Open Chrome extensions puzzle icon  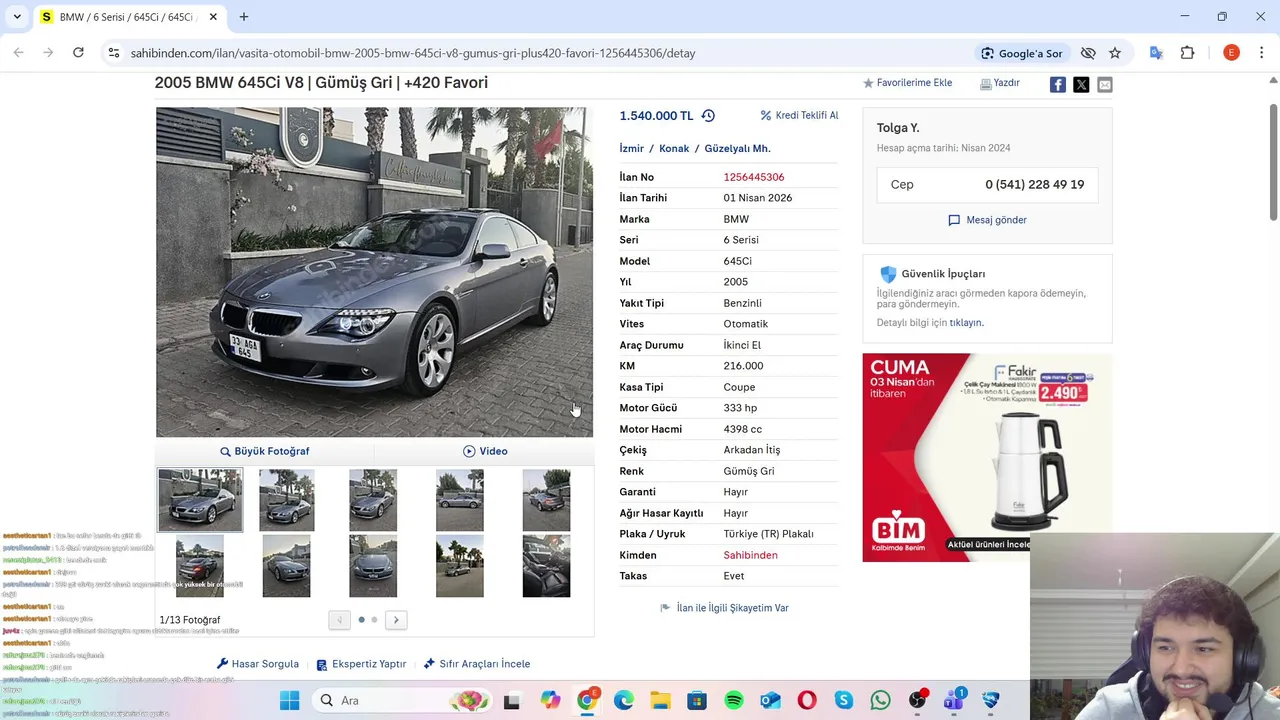tap(1188, 53)
